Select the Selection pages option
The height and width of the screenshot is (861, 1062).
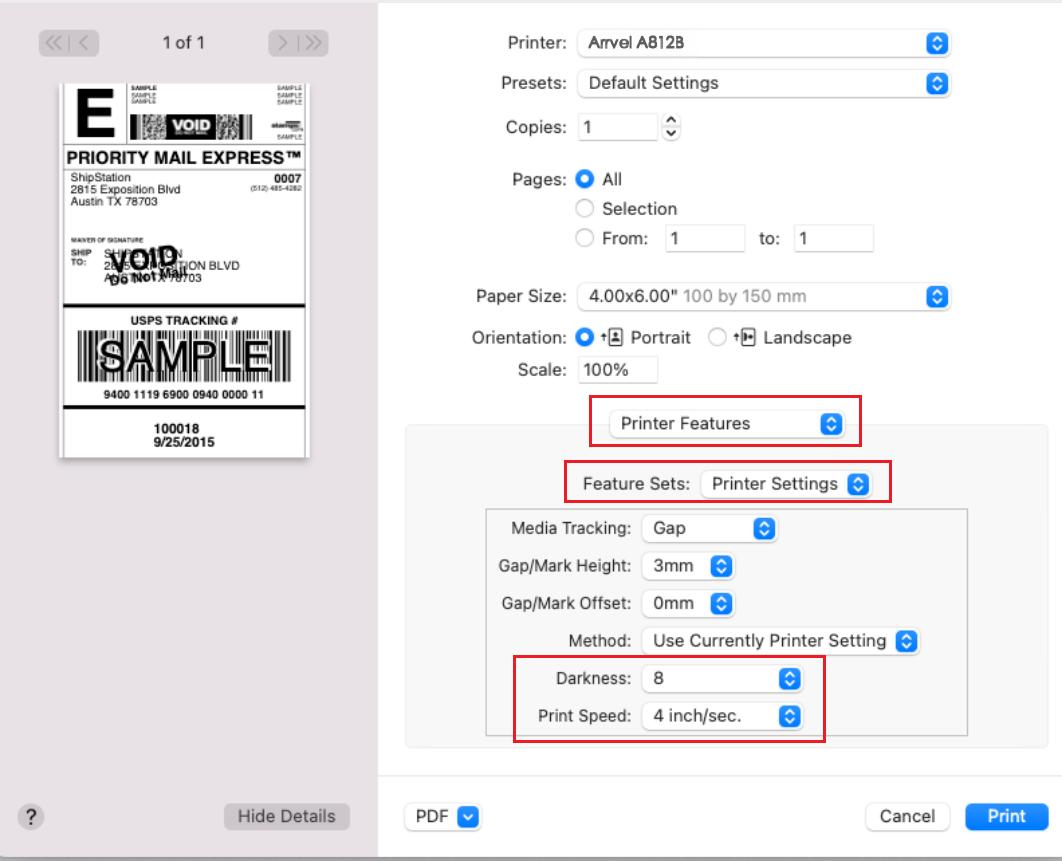(585, 208)
